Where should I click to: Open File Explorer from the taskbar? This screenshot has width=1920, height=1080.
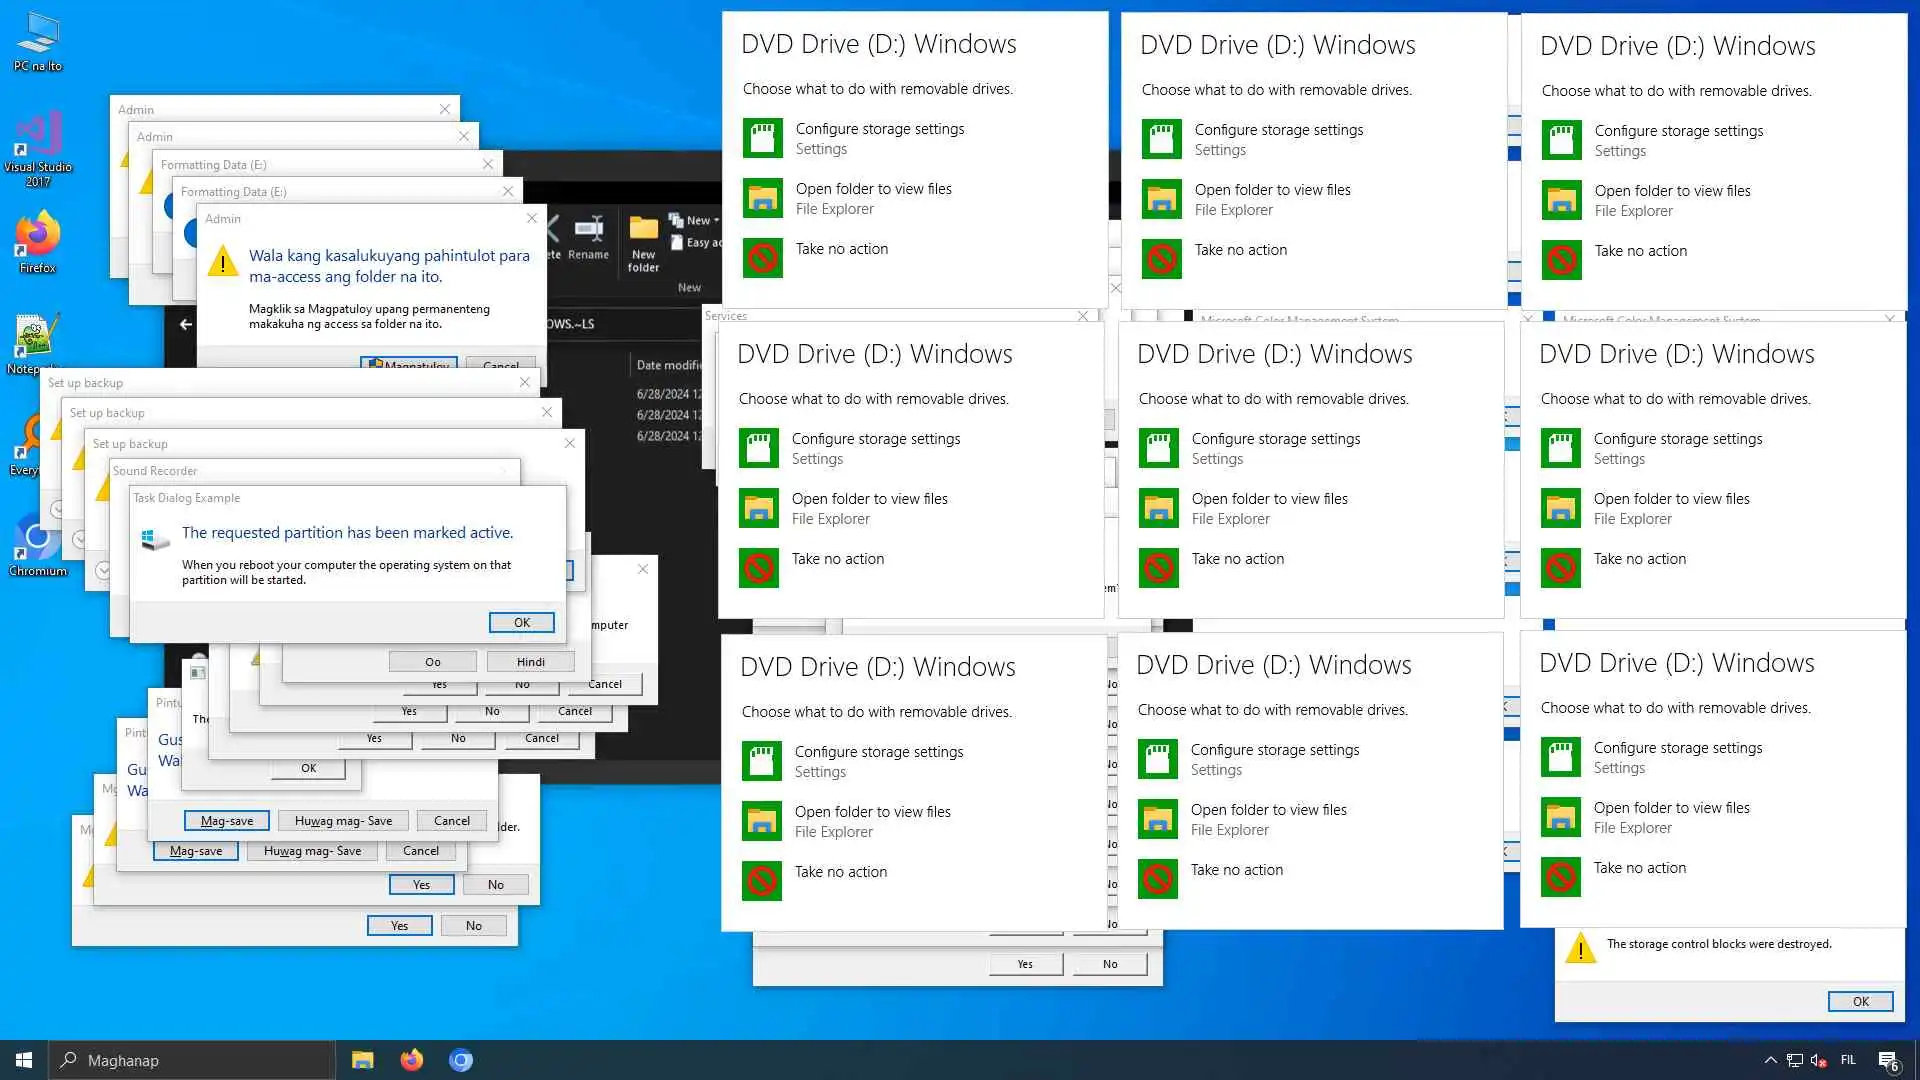point(362,1060)
